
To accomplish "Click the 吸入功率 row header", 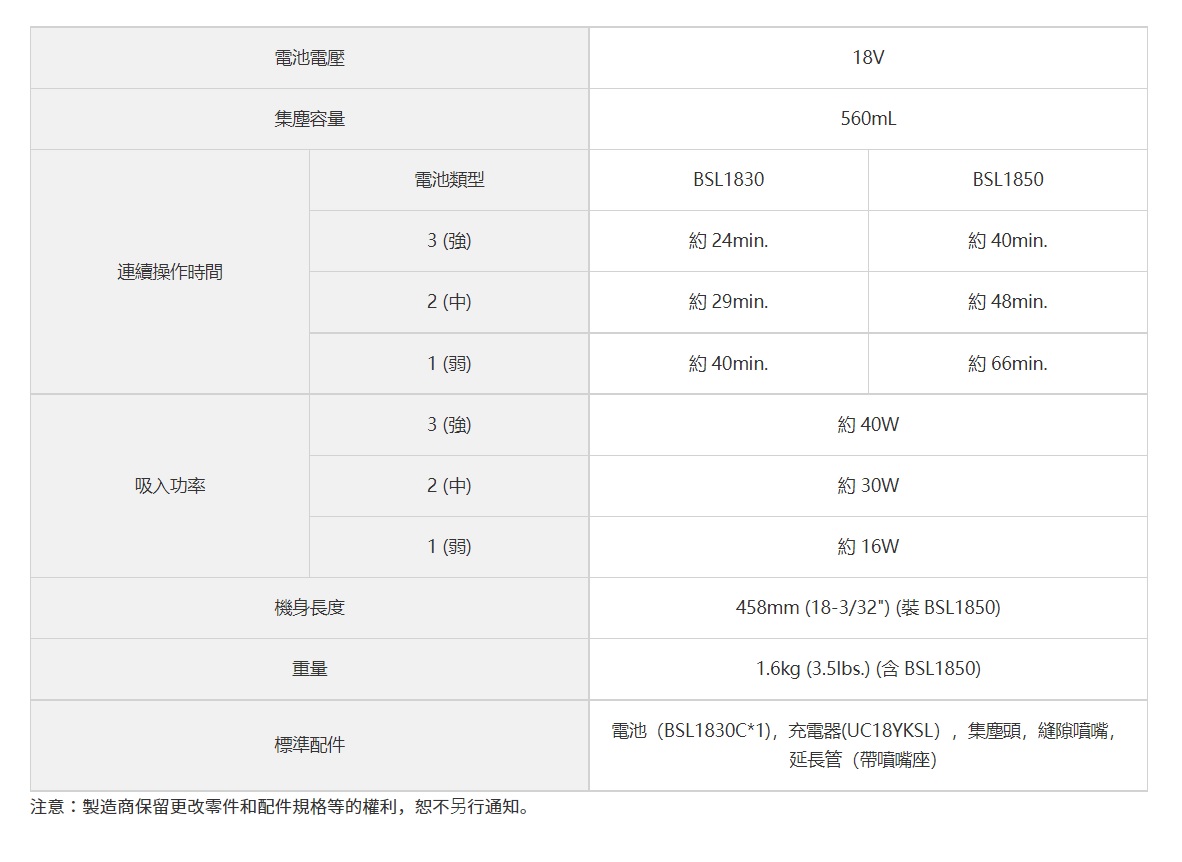I will point(170,486).
